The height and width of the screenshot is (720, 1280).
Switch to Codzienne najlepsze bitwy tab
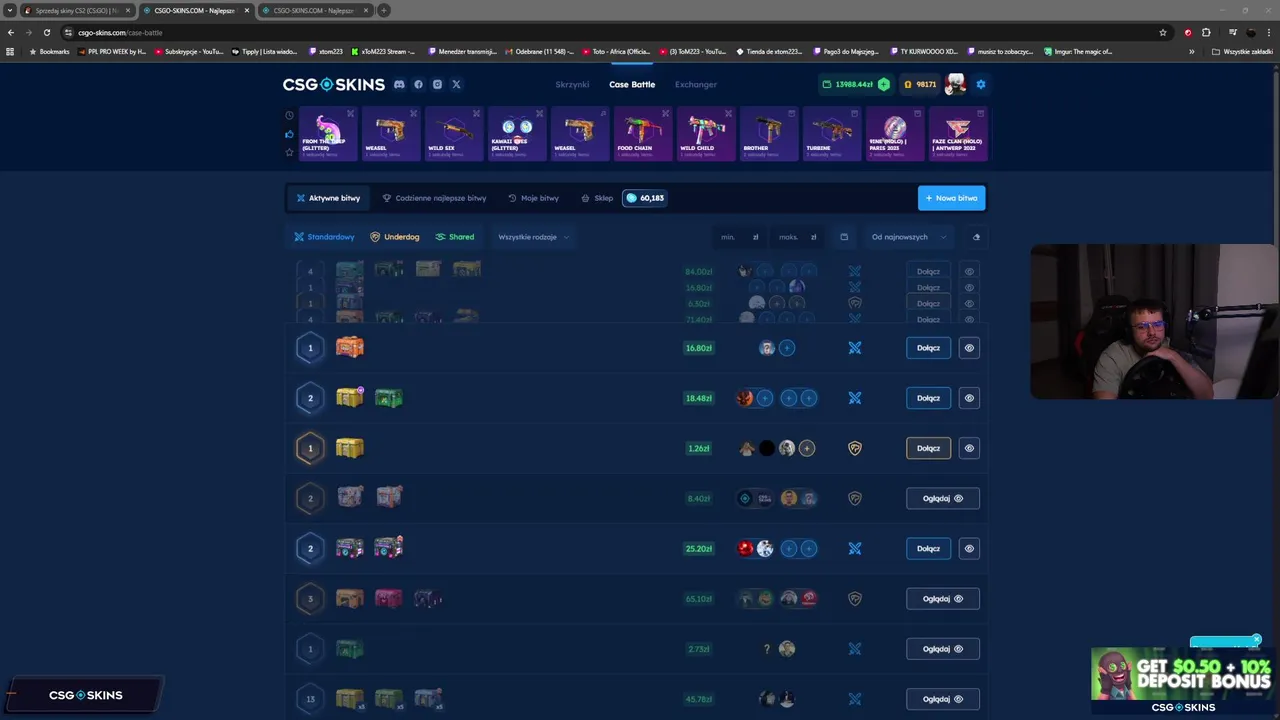434,198
